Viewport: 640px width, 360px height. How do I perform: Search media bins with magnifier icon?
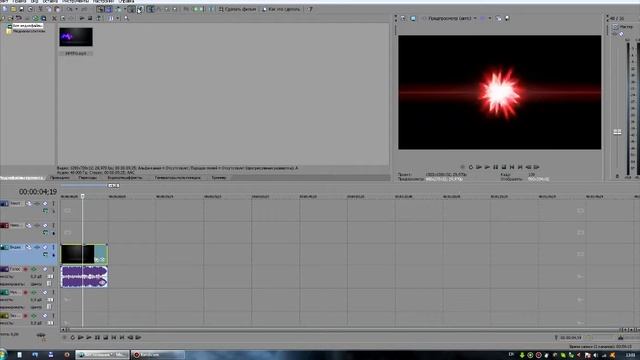coord(126,18)
